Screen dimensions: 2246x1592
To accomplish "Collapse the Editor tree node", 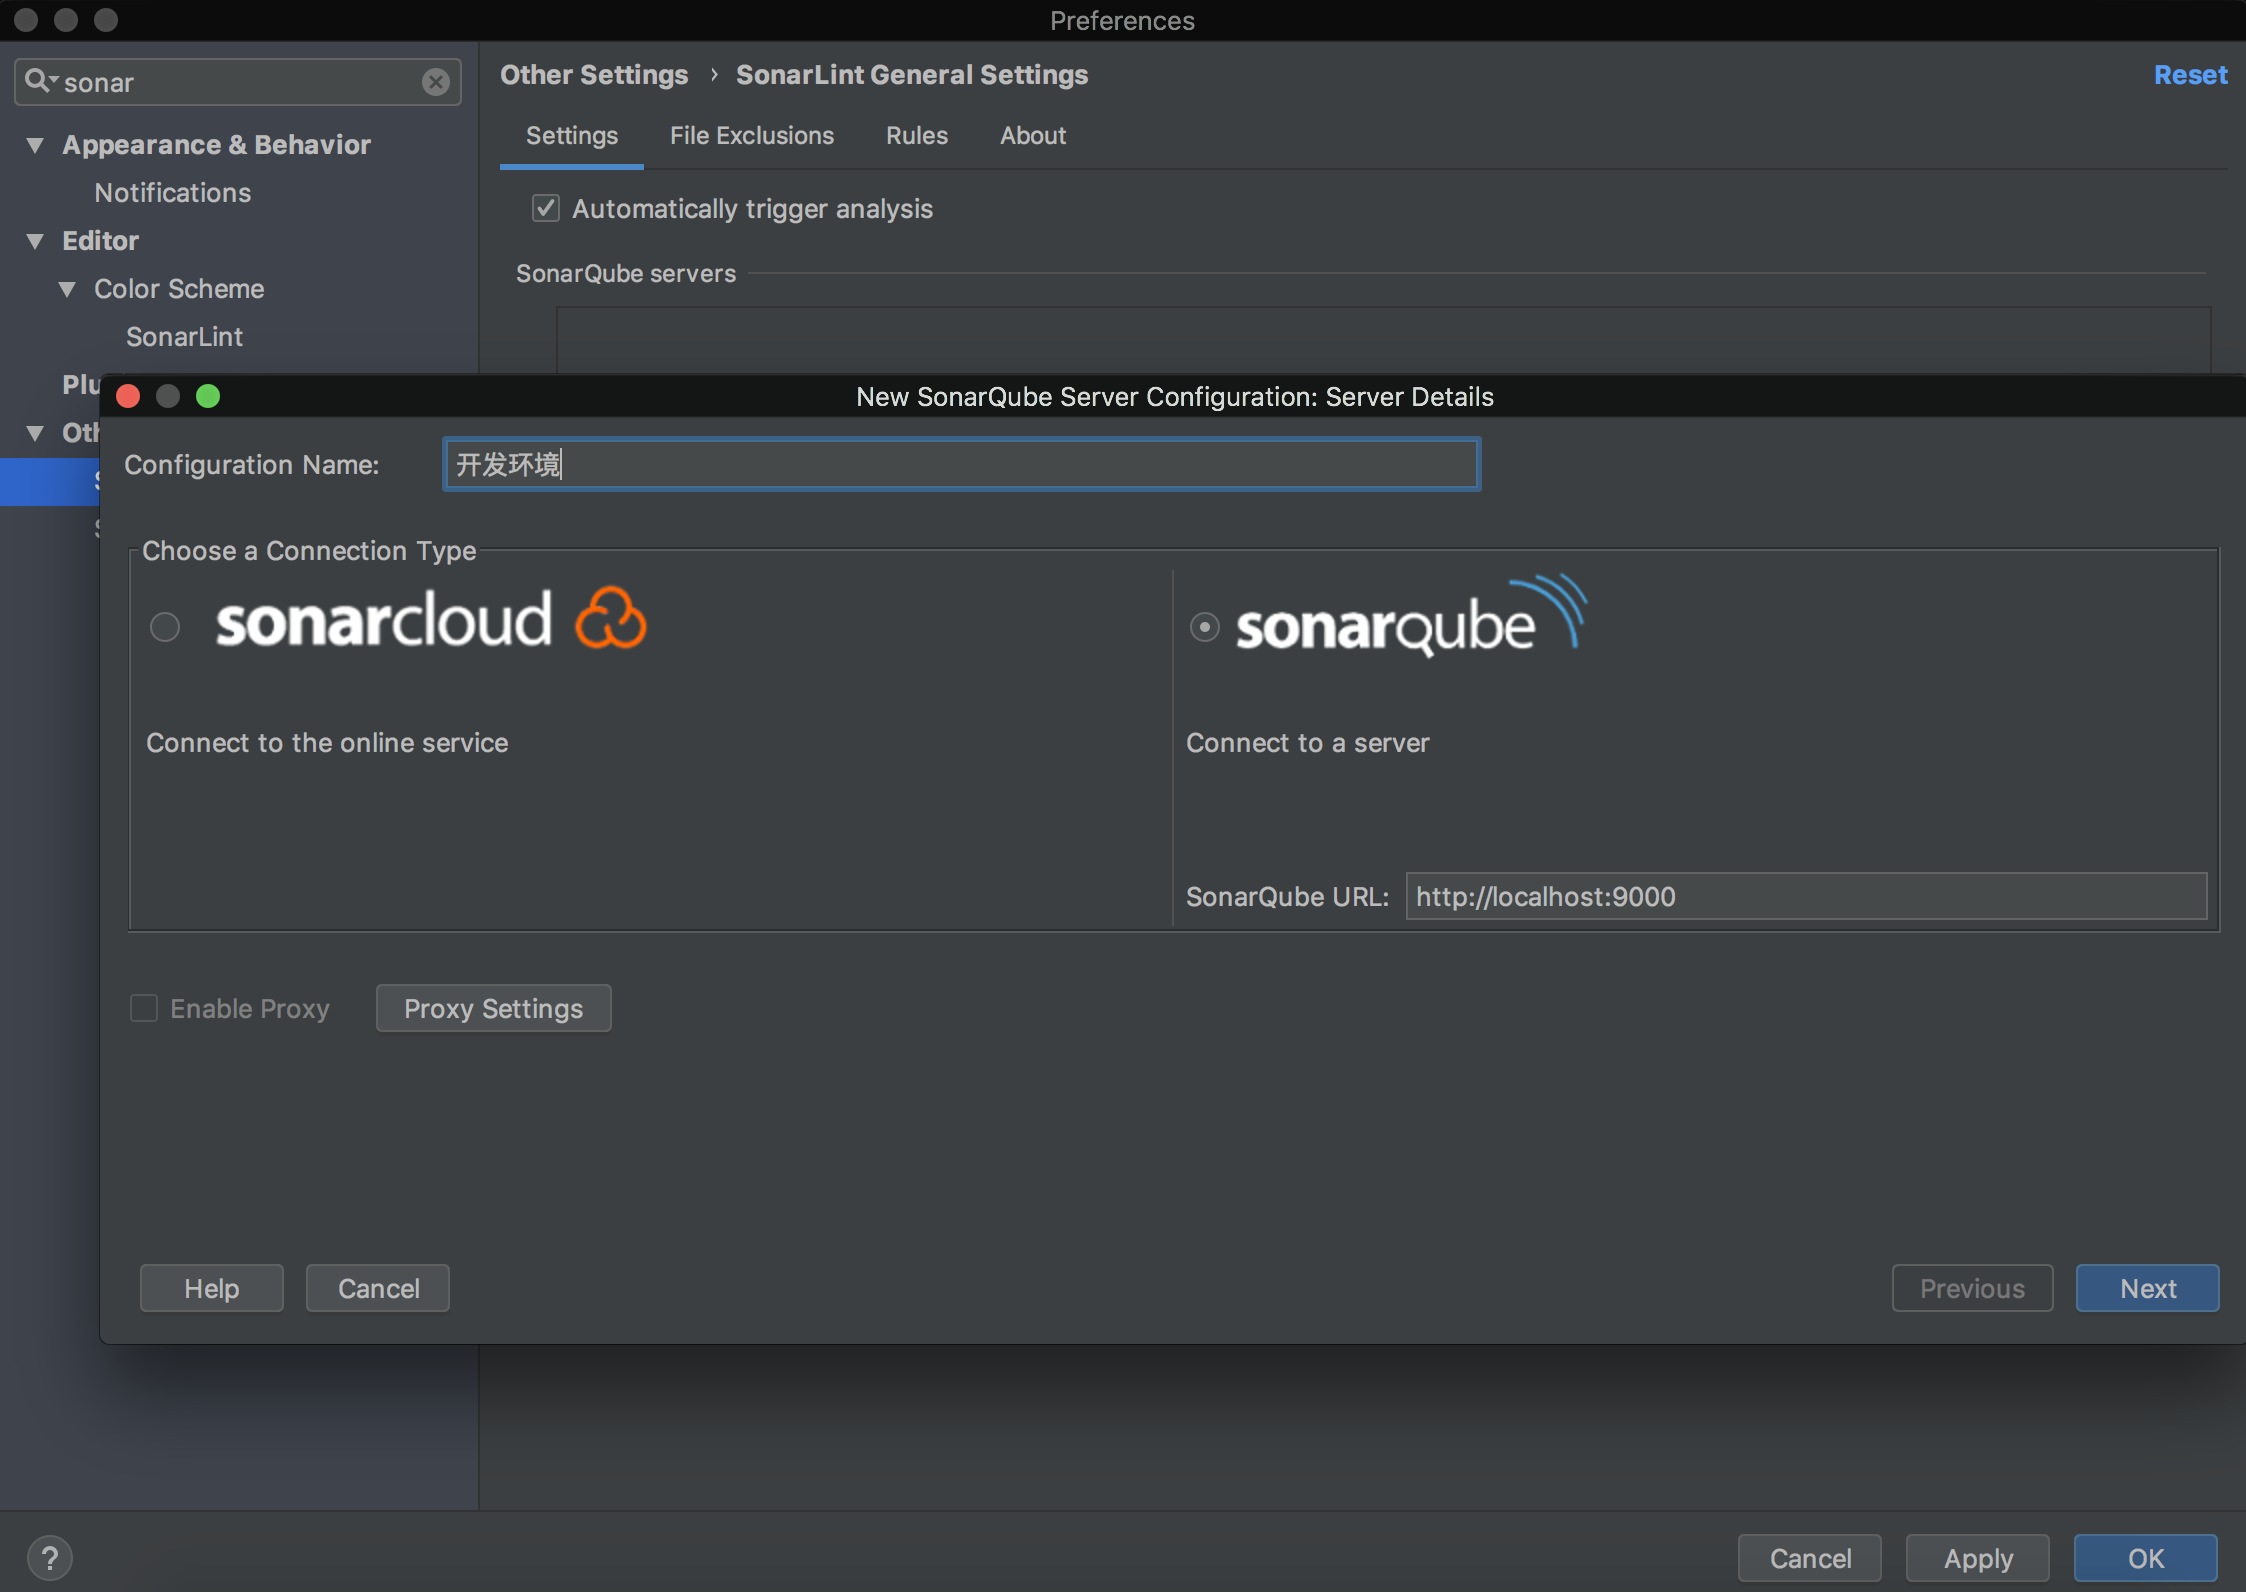I will tap(35, 241).
